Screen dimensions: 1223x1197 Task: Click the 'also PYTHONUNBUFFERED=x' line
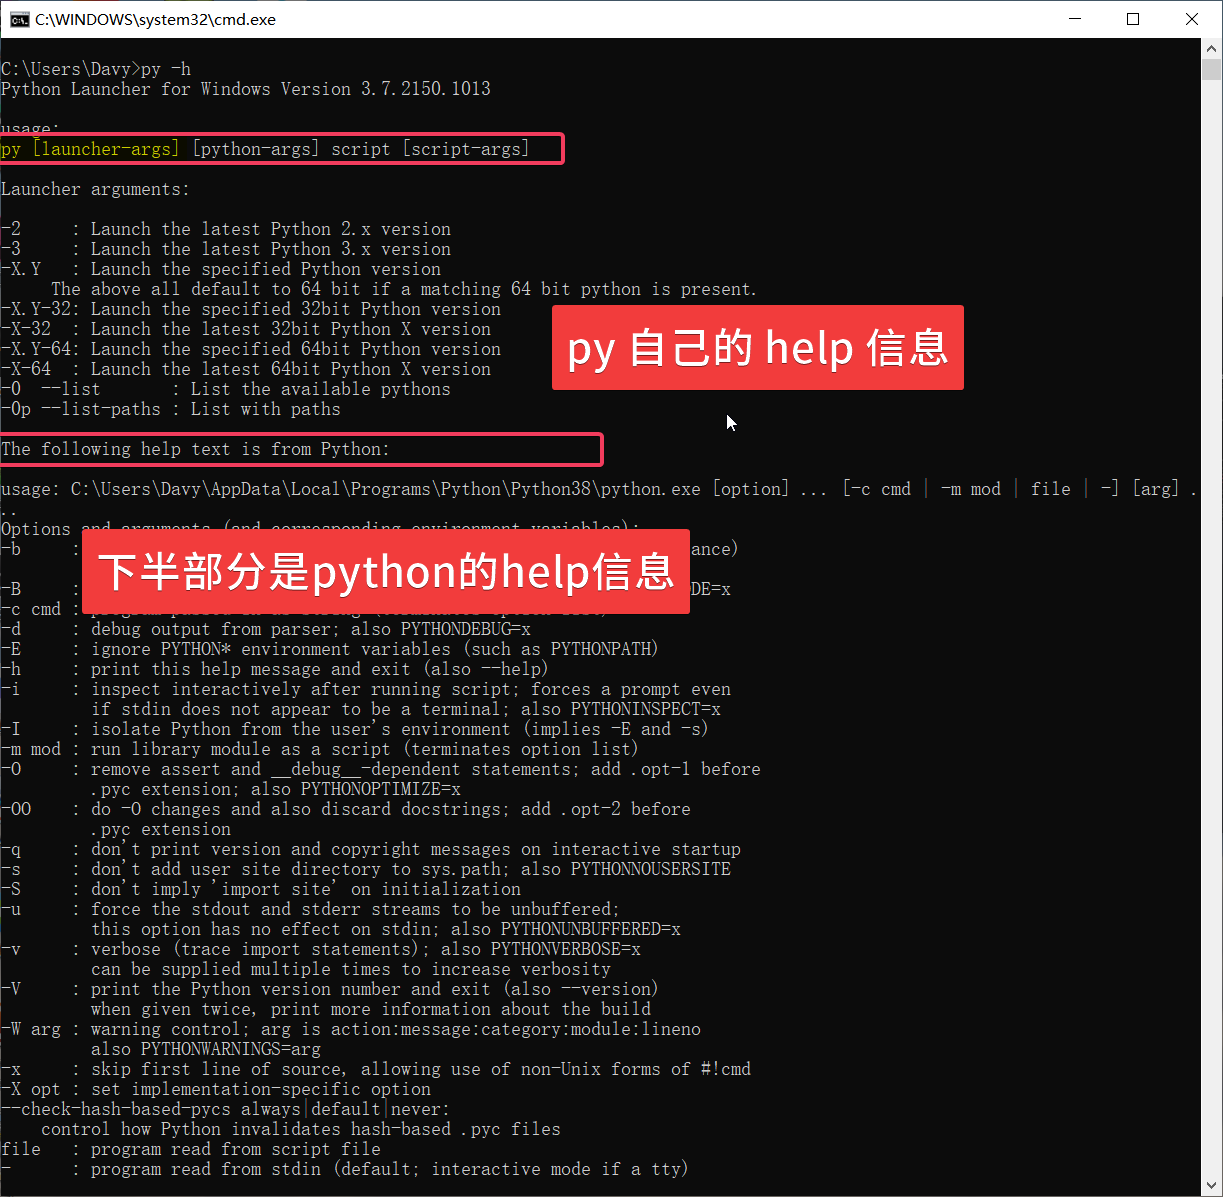tap(386, 929)
